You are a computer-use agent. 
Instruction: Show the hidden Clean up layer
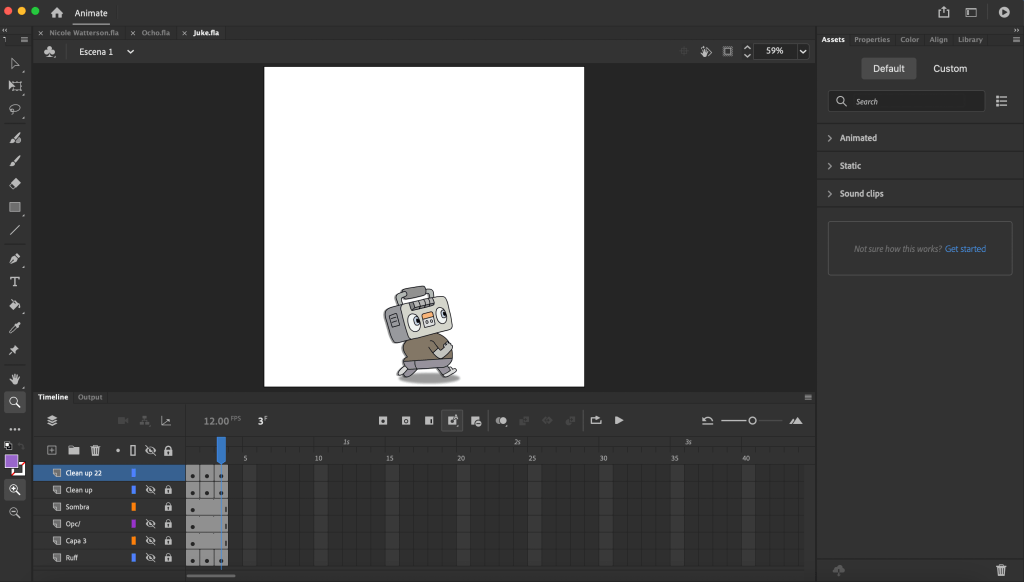click(150, 490)
